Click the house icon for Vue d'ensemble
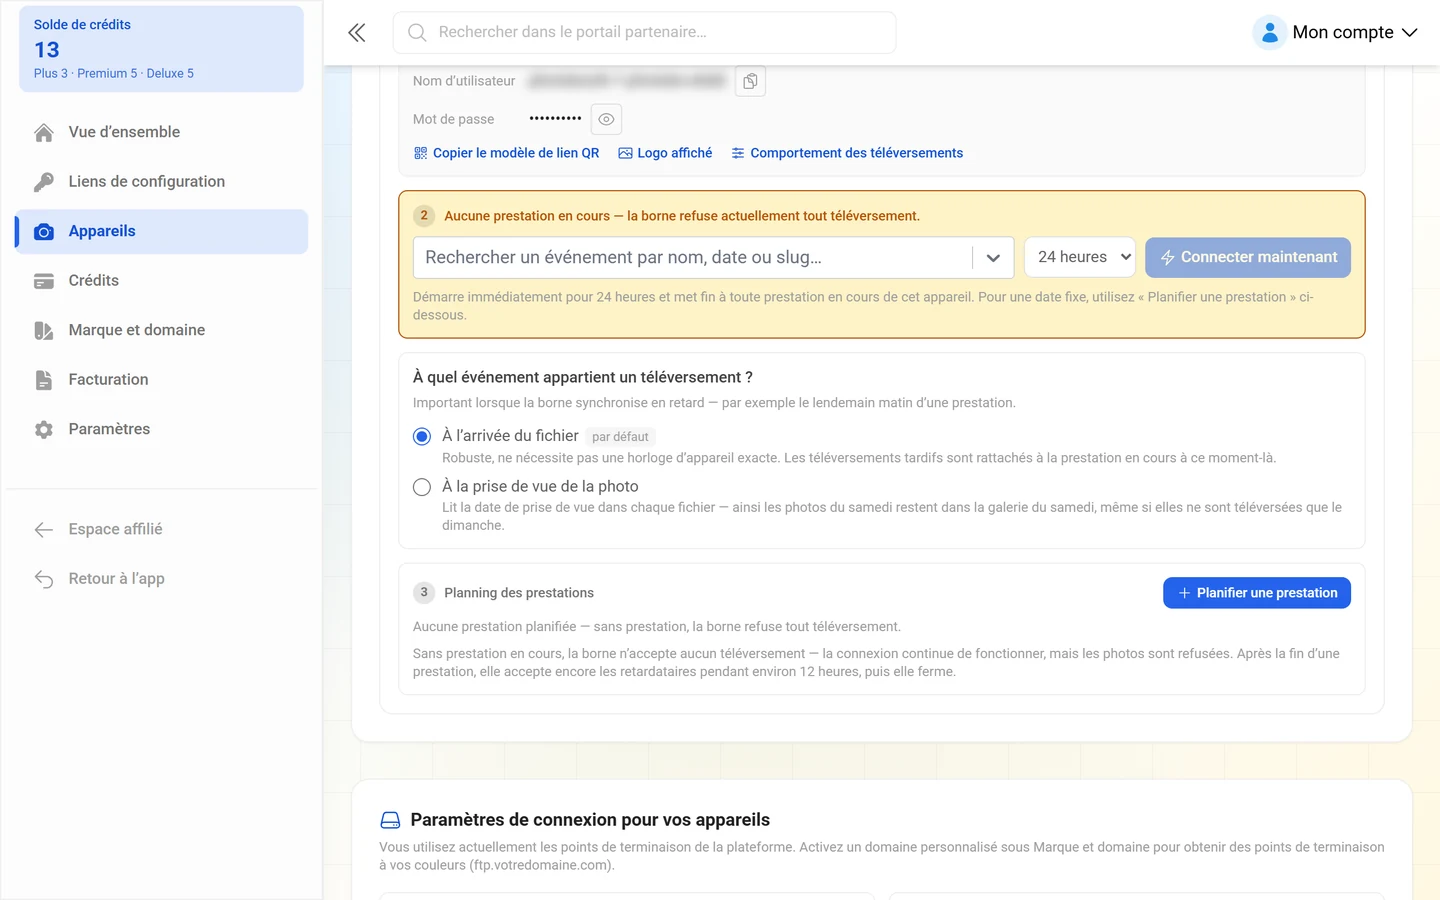Viewport: 1440px width, 900px height. tap(44, 132)
